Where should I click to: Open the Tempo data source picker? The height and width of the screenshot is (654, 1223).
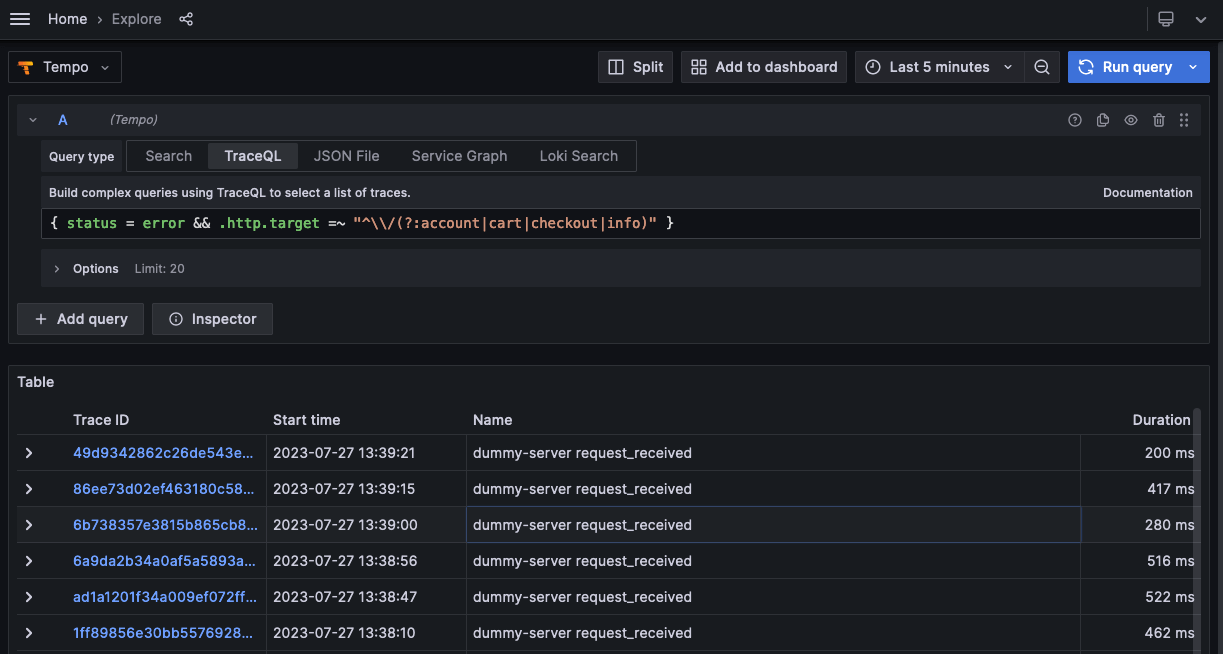(x=64, y=66)
